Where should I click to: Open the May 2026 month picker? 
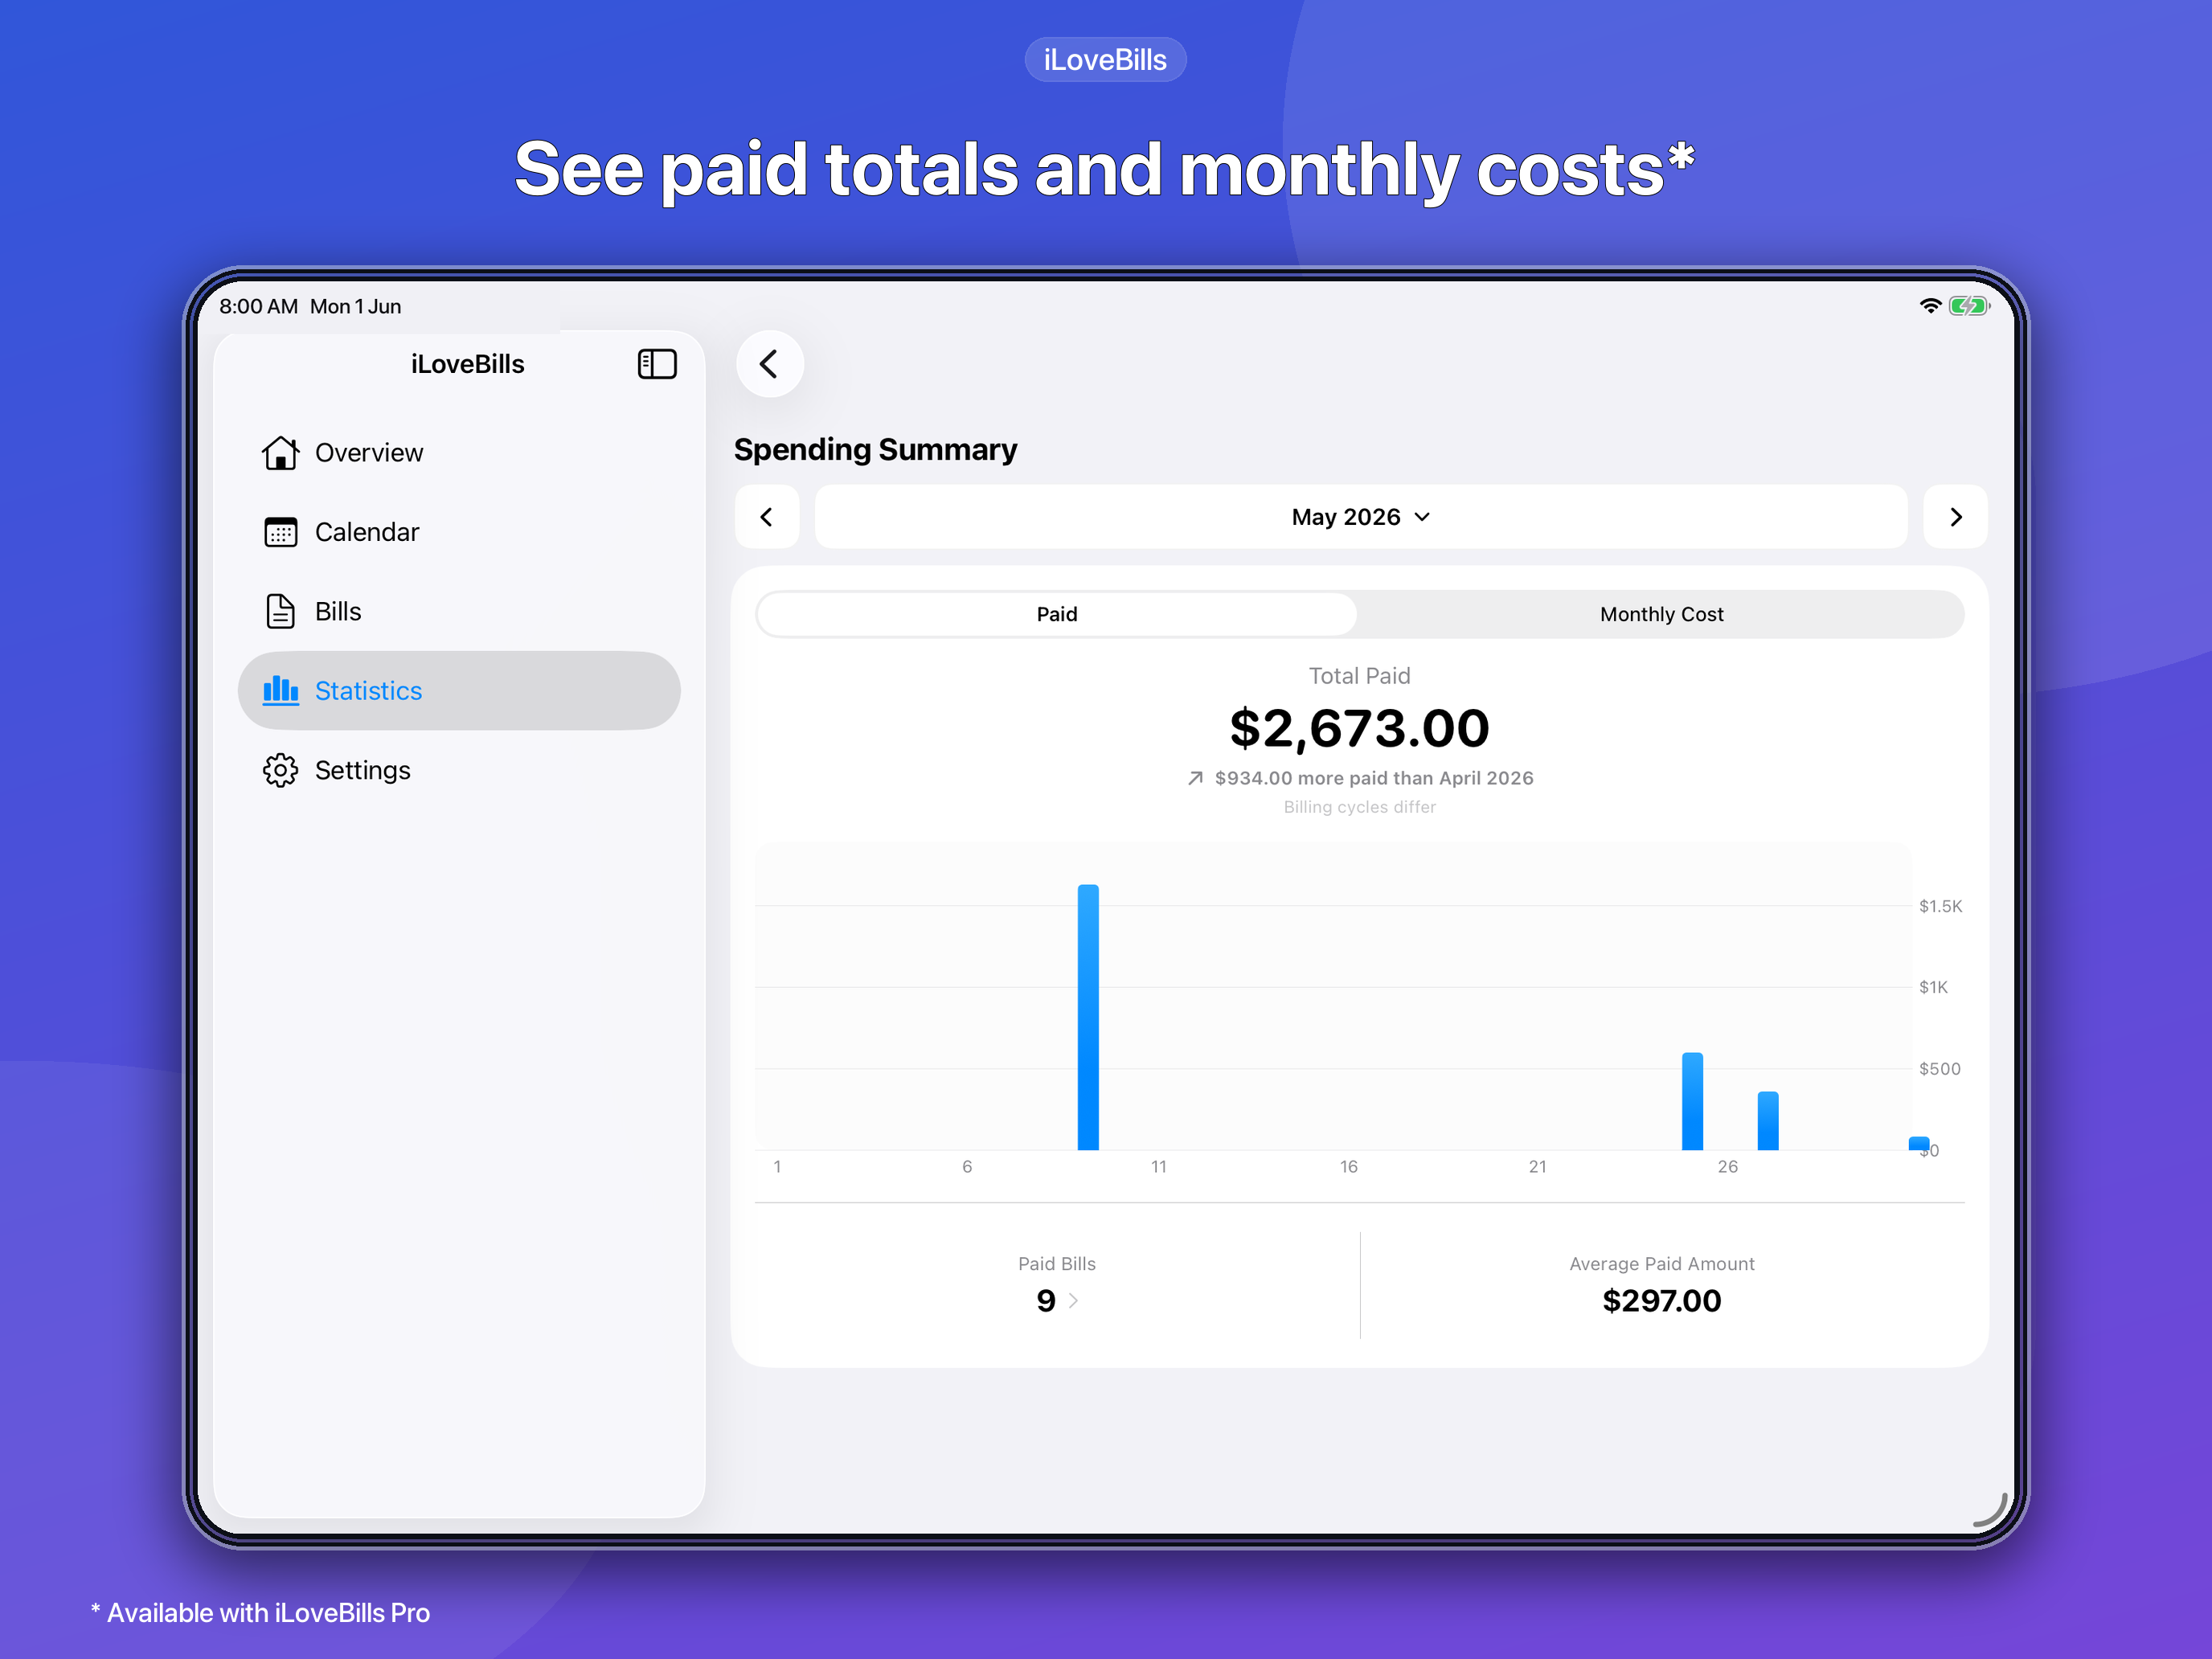[1360, 517]
